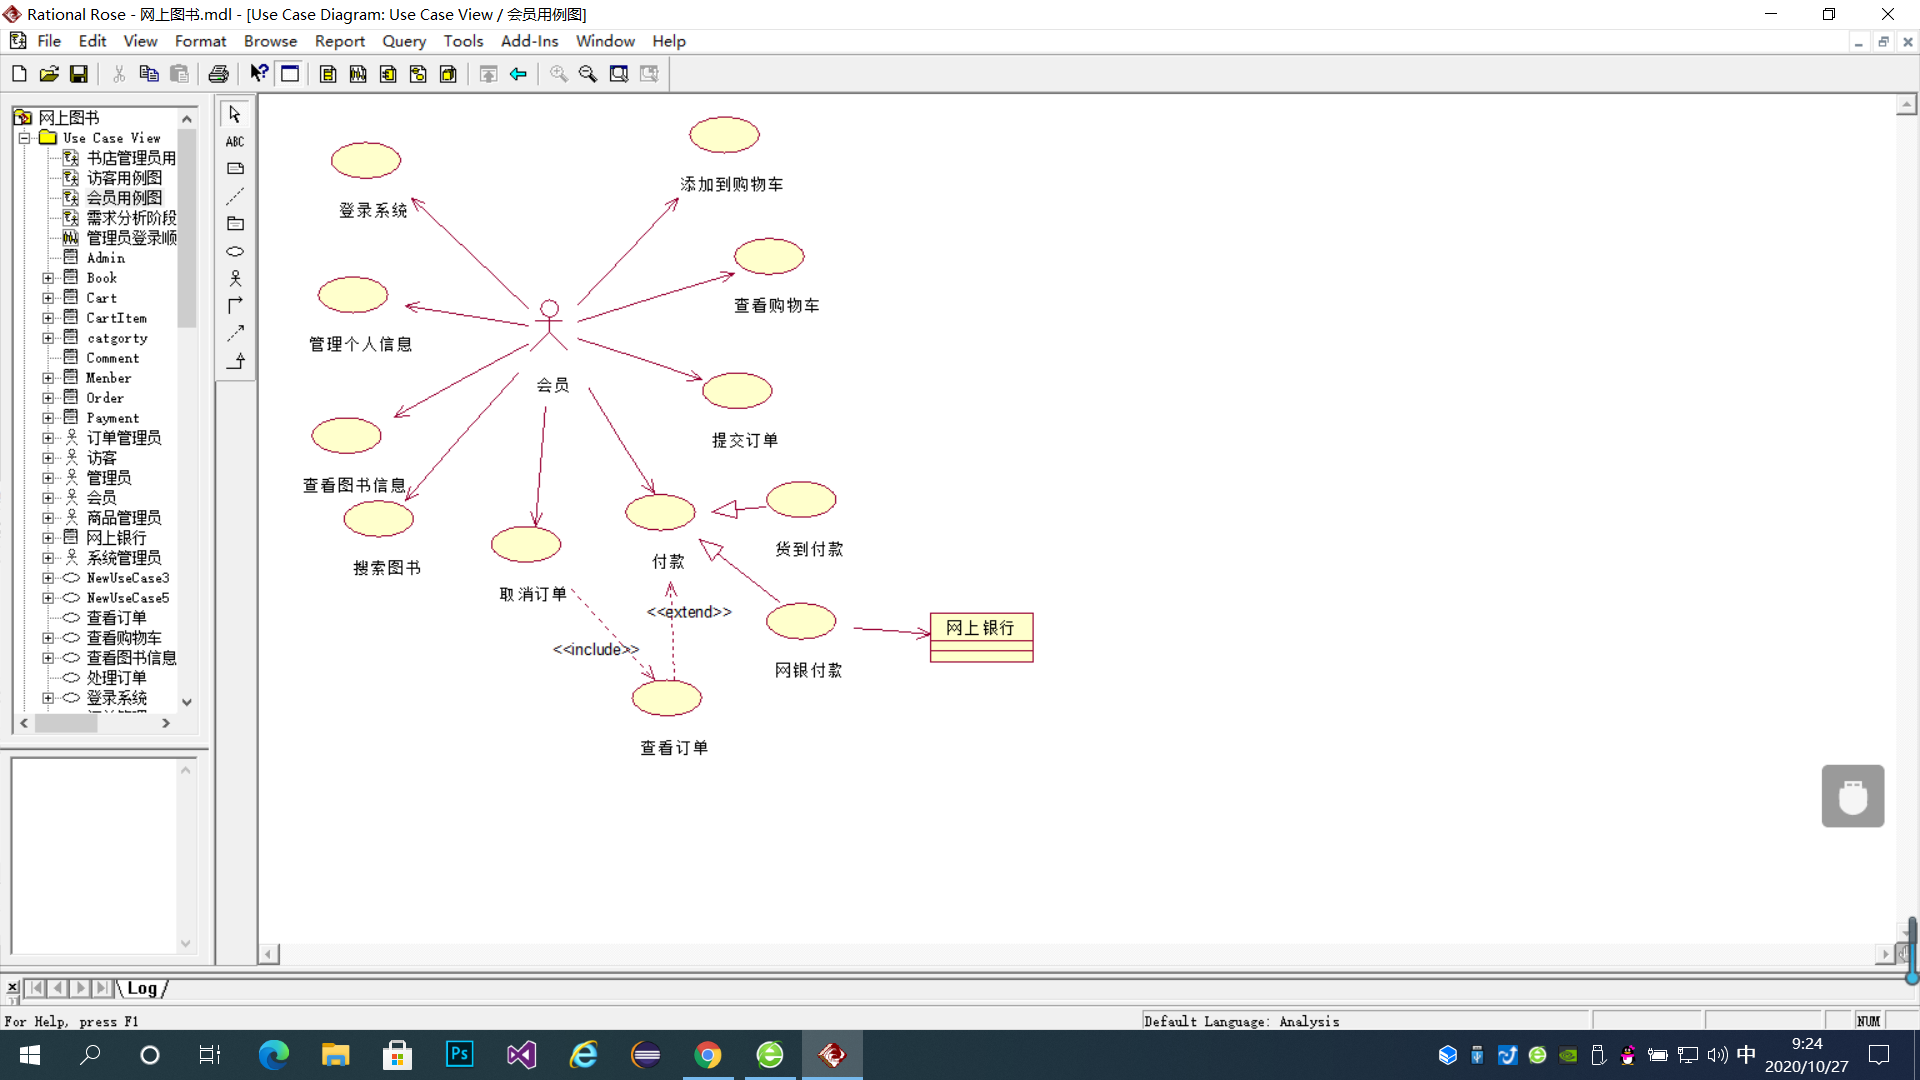Click the Browse Previous Diagram arrow
Image resolution: width=1920 pixels, height=1080 pixels.
[x=518, y=74]
